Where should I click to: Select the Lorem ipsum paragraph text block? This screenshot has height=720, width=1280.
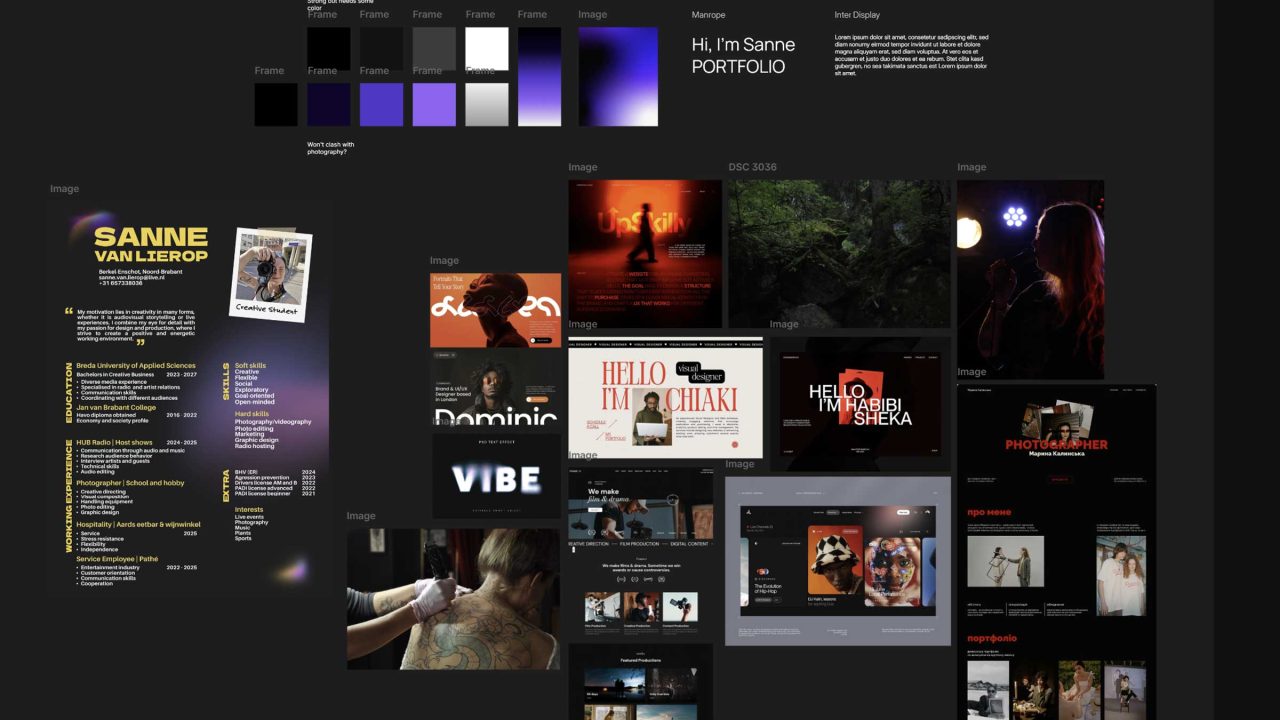(911, 55)
